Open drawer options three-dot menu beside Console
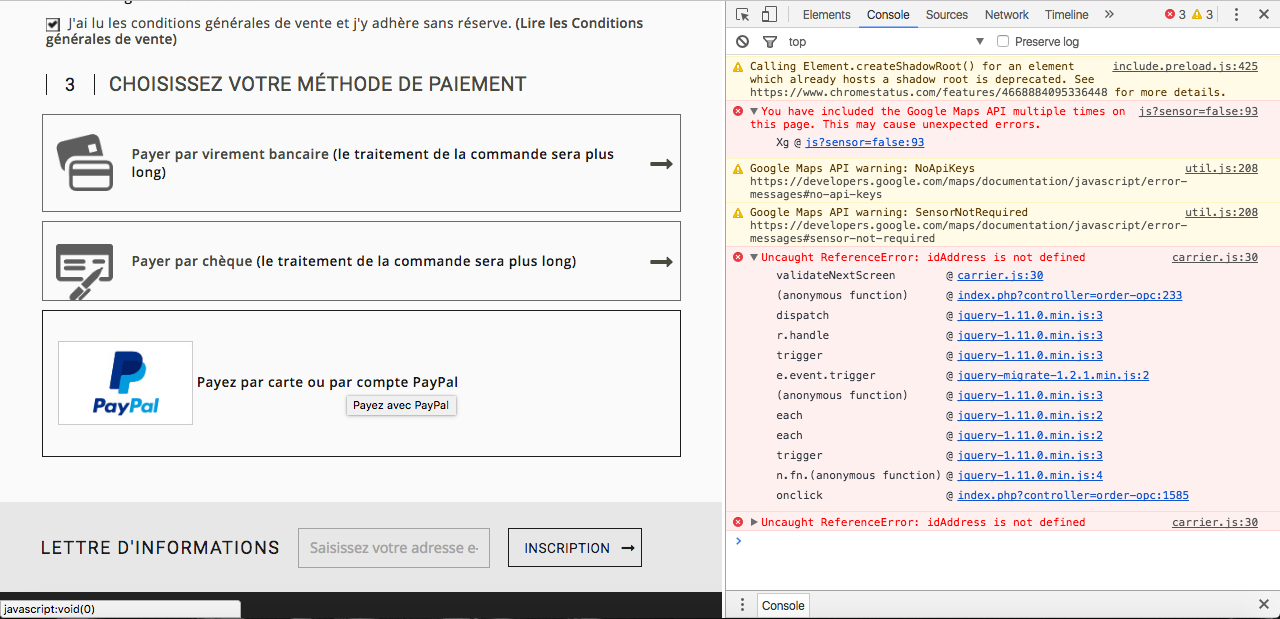 [x=742, y=605]
